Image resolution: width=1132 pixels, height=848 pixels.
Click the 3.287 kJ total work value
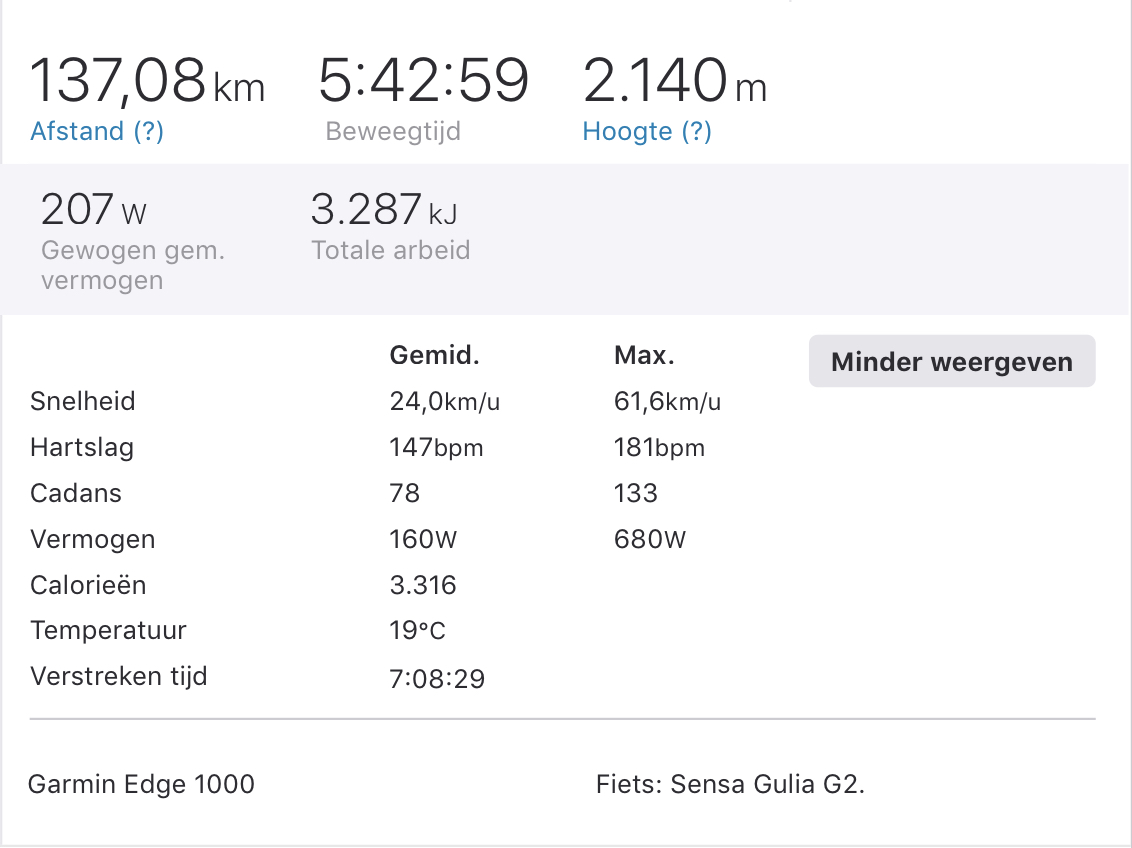coord(384,211)
